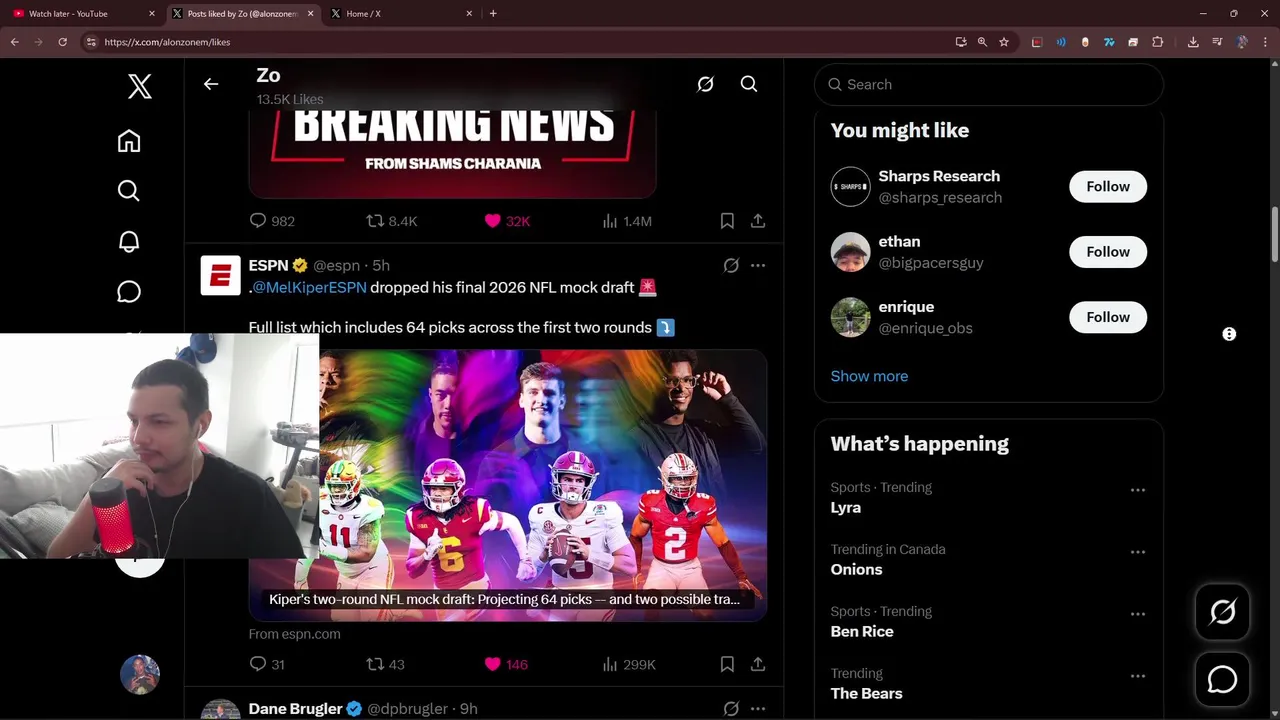Open options for the Ben Rice trend
The image size is (1280, 720).
[x=1137, y=614]
